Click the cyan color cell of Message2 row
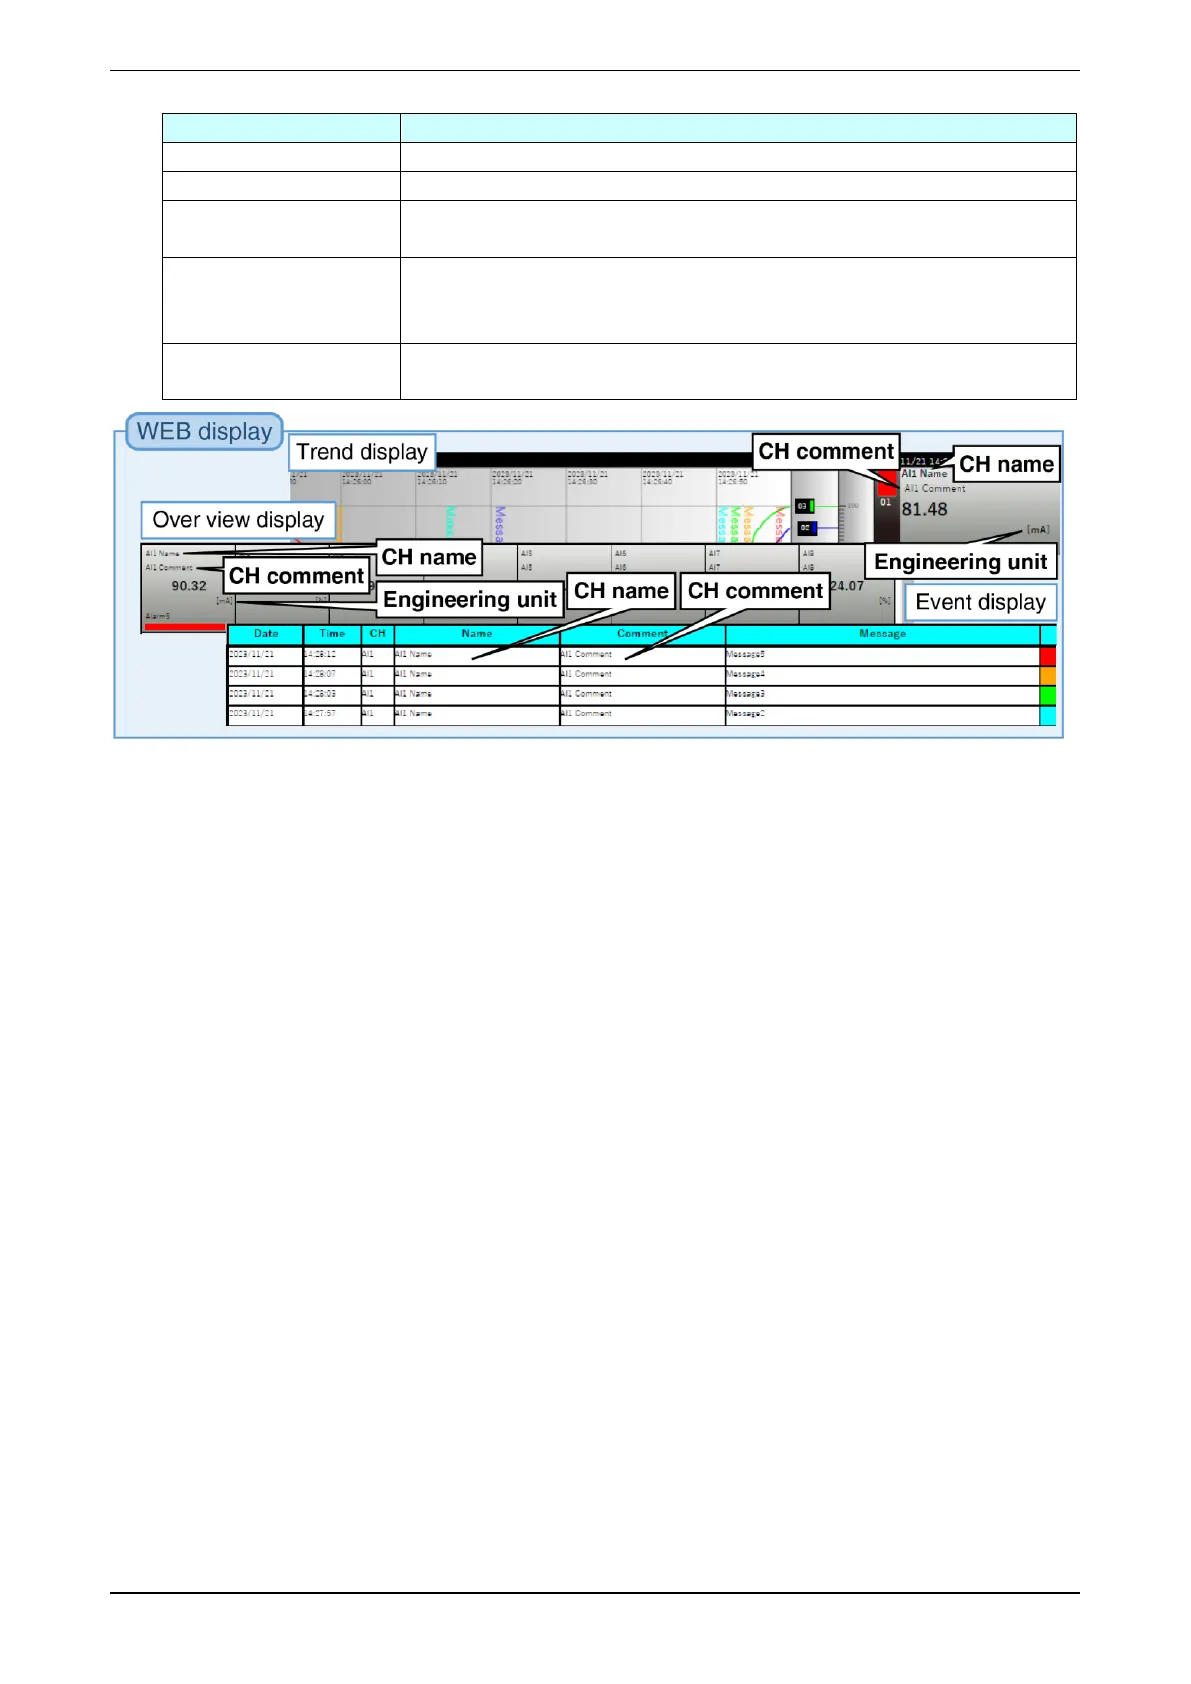Image resolution: width=1191 pixels, height=1684 pixels. (1048, 716)
